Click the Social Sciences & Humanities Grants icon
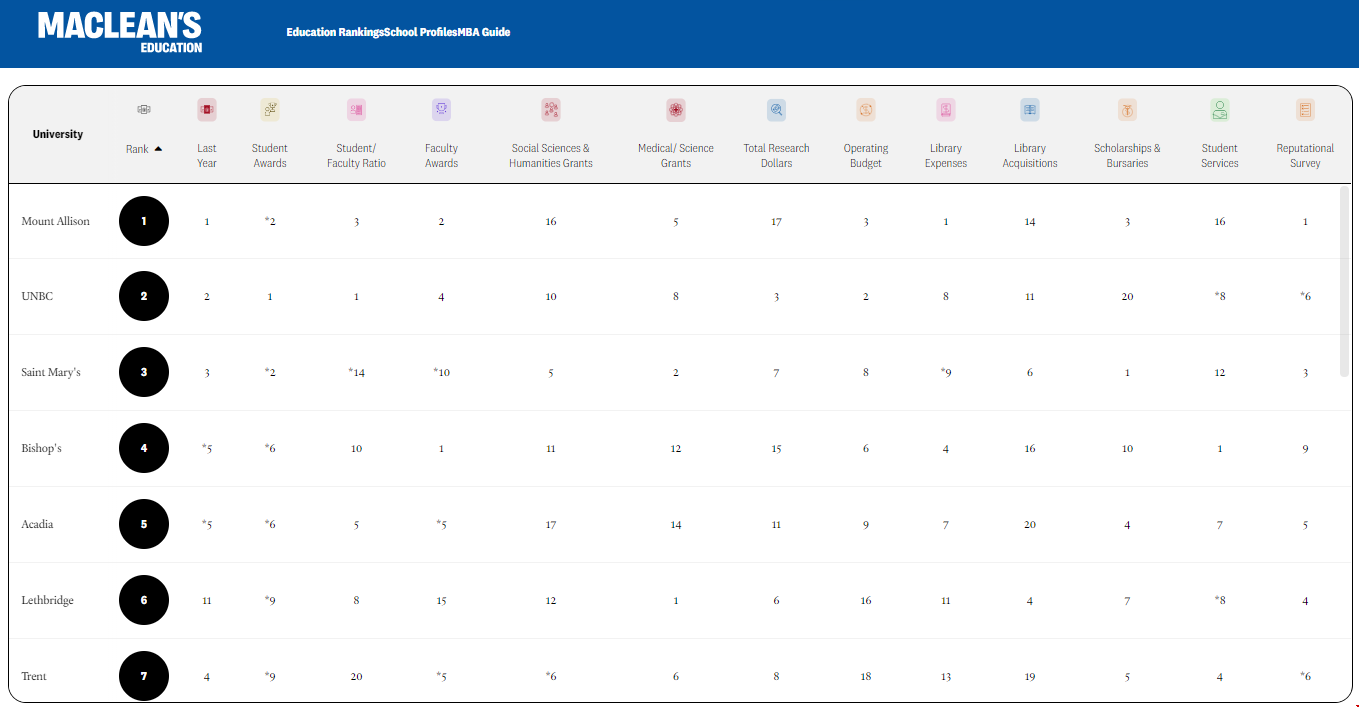Screen dimensions: 1359x707 coord(551,110)
